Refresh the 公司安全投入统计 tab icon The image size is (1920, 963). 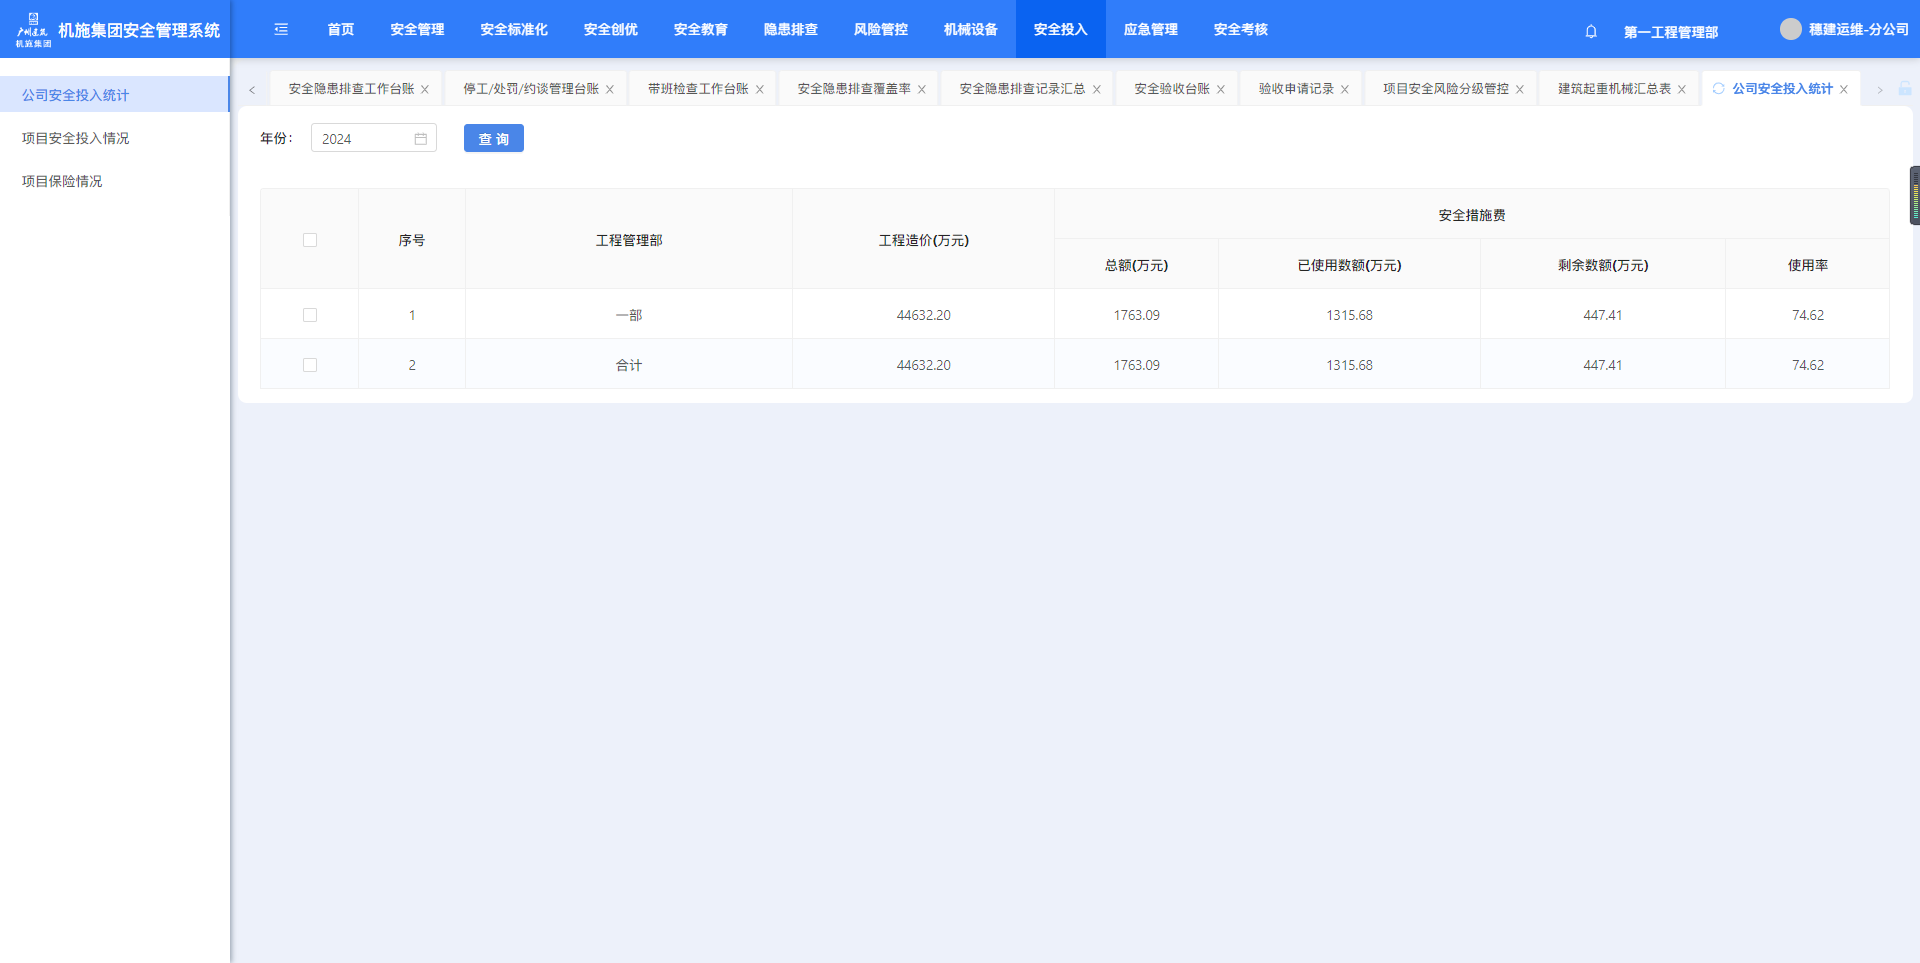[1718, 89]
